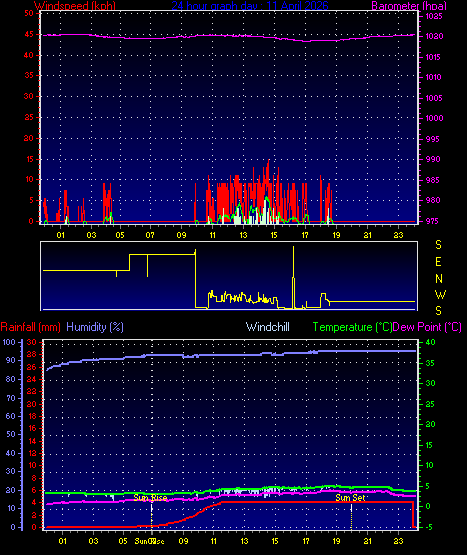467x555 pixels.
Task: Click barometer axis value 975
Action: [432, 221]
